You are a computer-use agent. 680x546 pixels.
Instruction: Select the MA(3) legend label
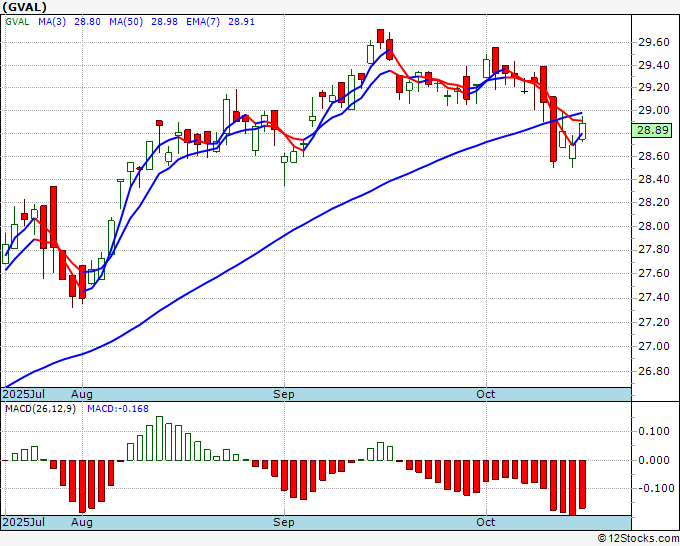tap(52, 22)
